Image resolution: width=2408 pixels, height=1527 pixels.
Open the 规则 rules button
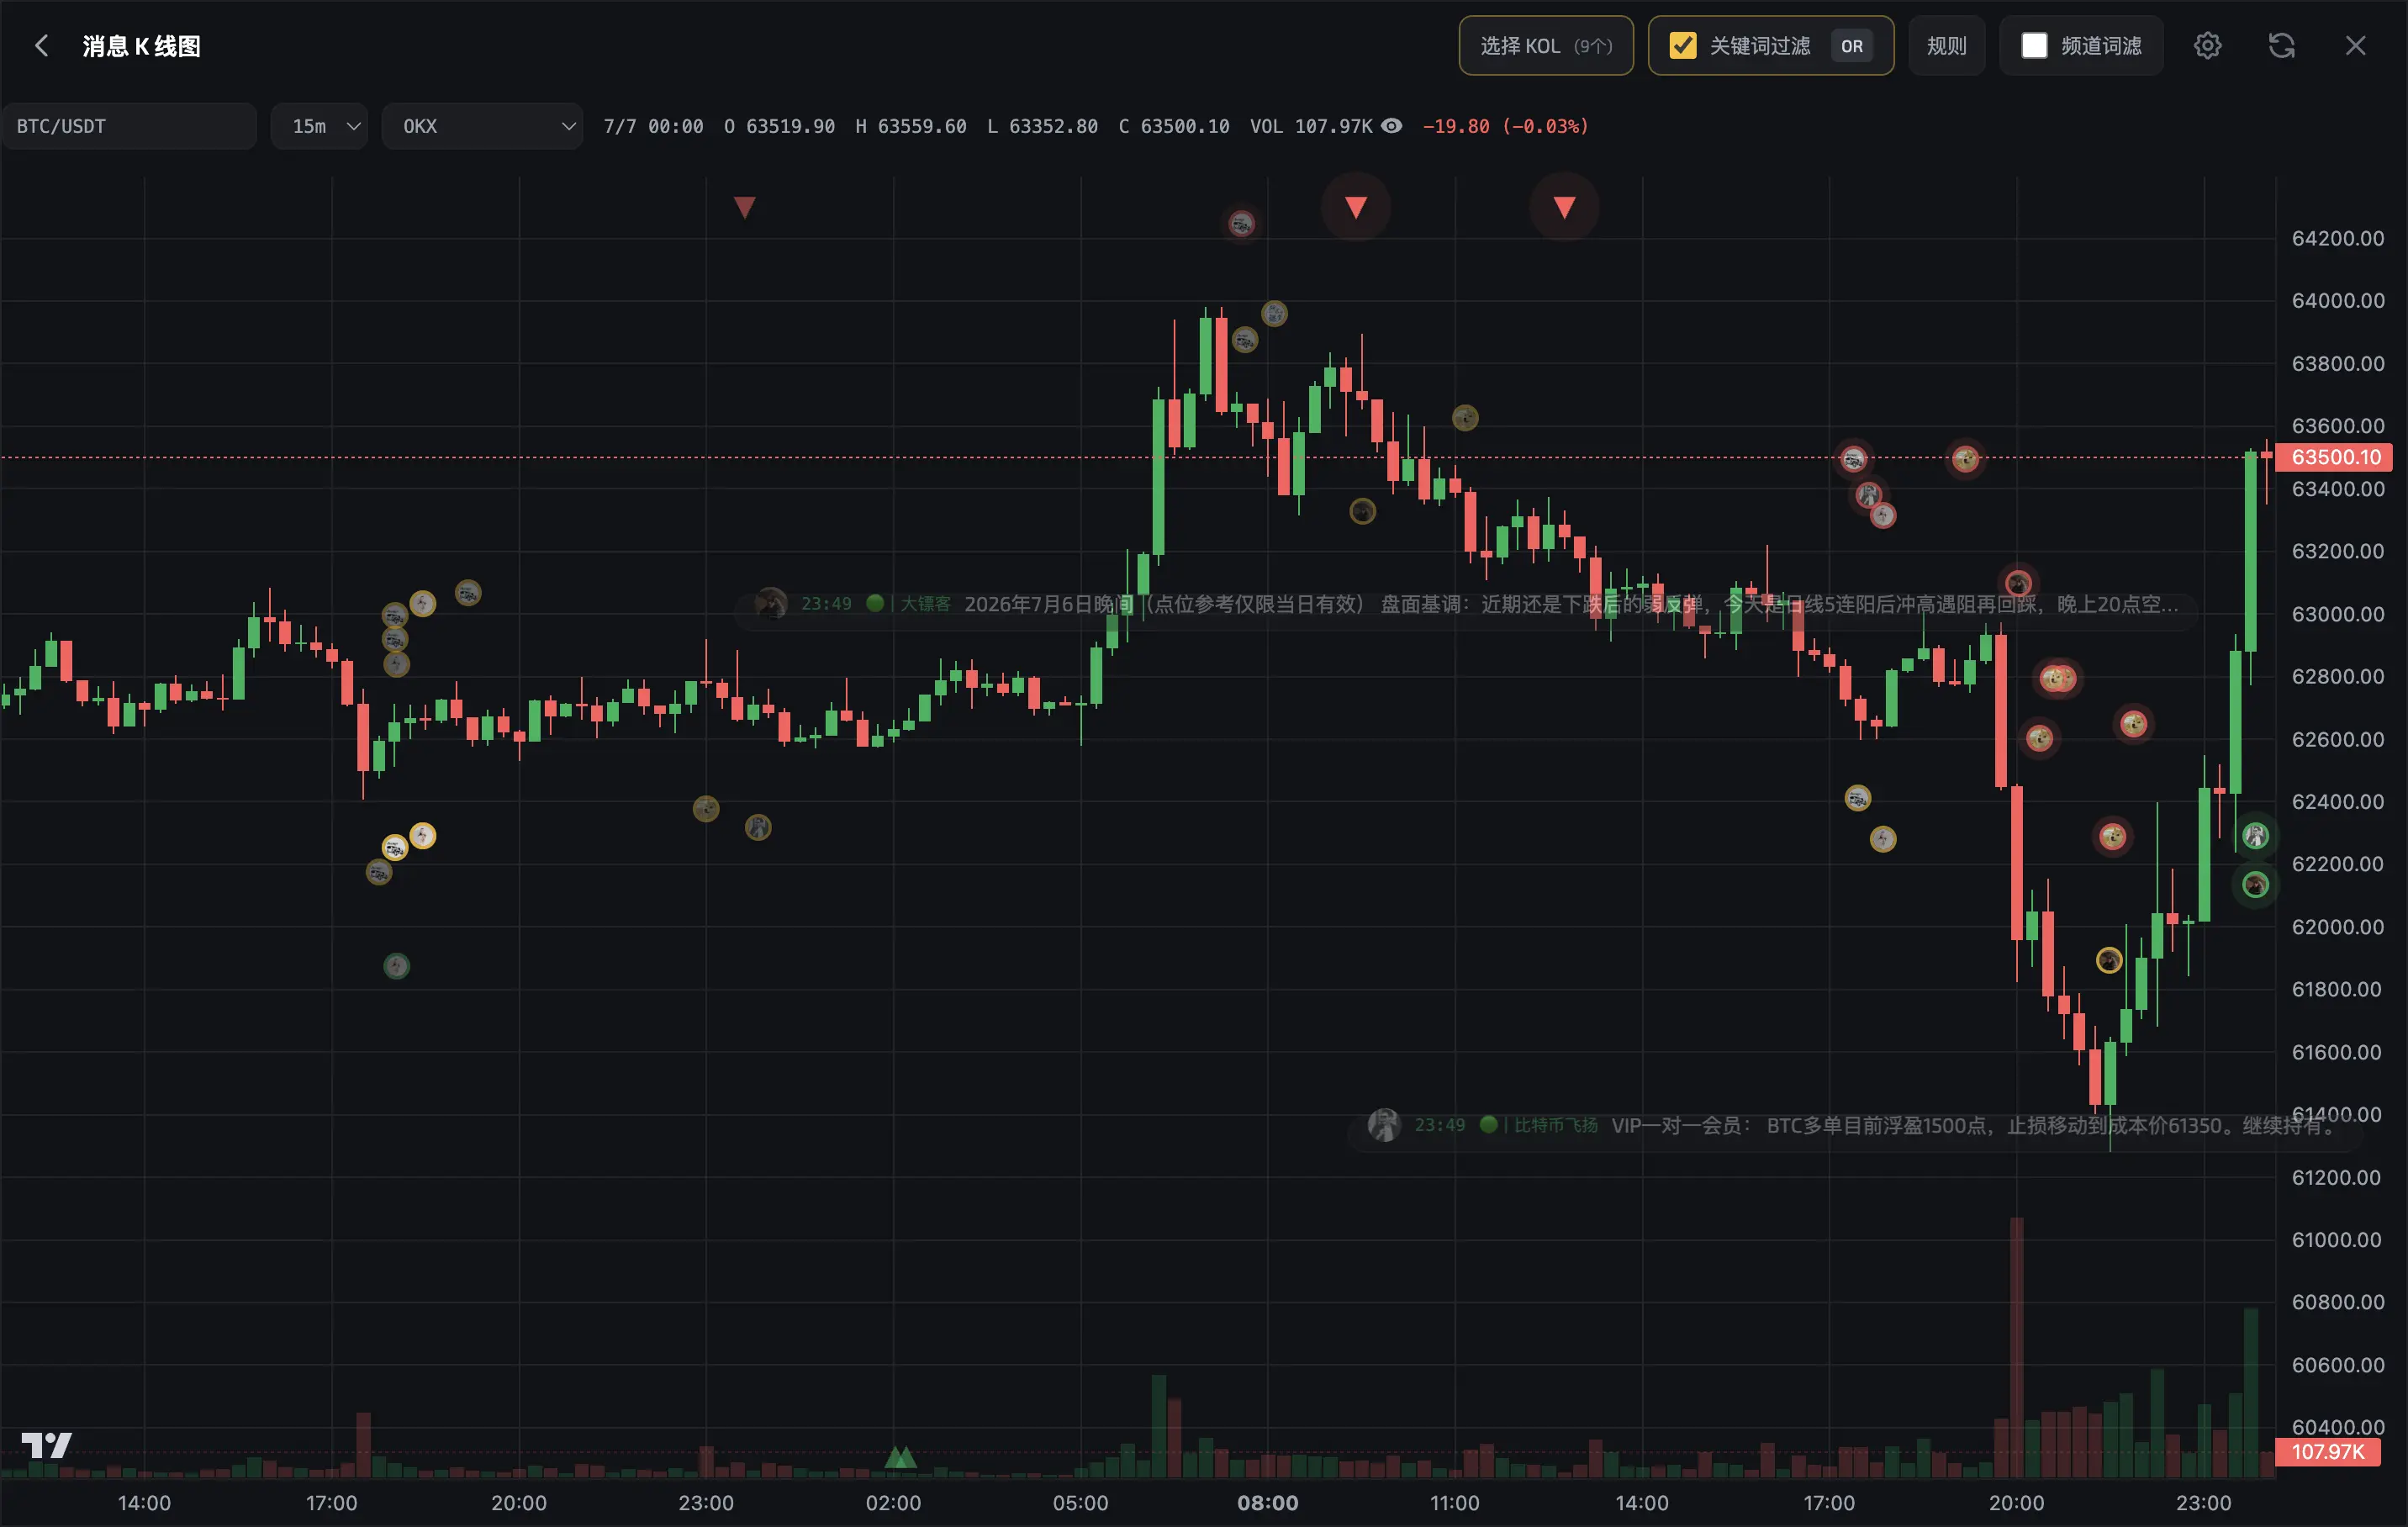(x=1946, y=46)
